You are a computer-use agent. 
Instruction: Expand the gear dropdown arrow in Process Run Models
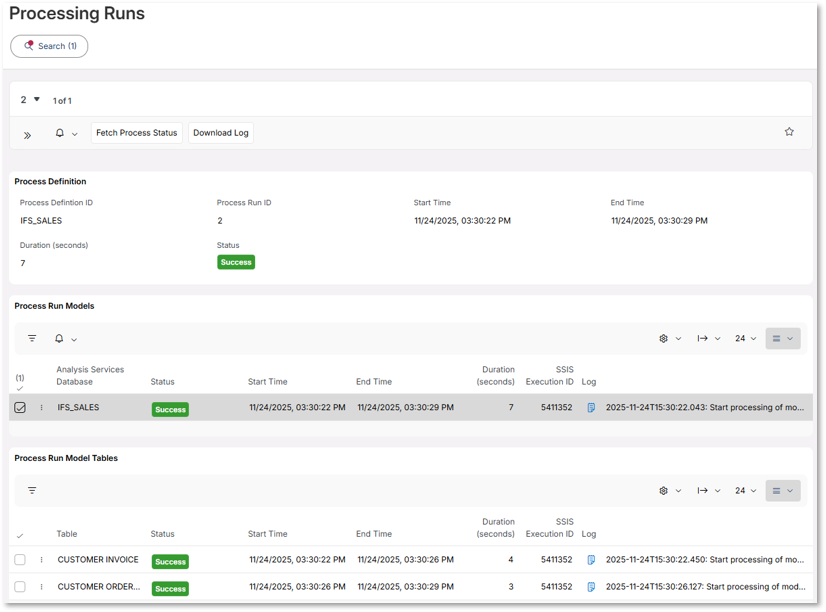(678, 339)
